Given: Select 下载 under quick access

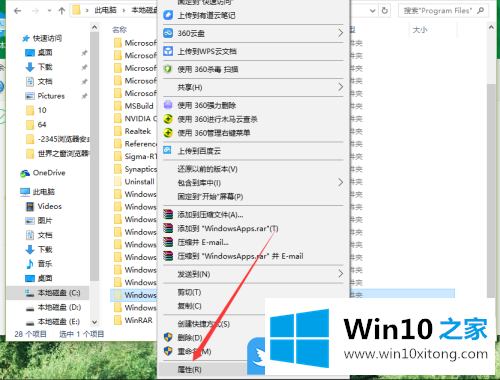Looking at the screenshot, I should tap(45, 67).
